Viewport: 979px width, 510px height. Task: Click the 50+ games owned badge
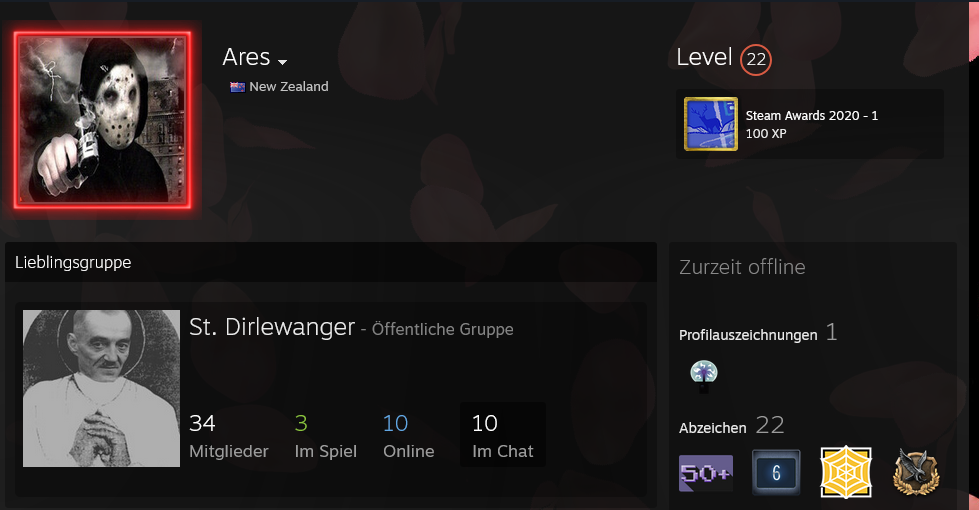[706, 473]
